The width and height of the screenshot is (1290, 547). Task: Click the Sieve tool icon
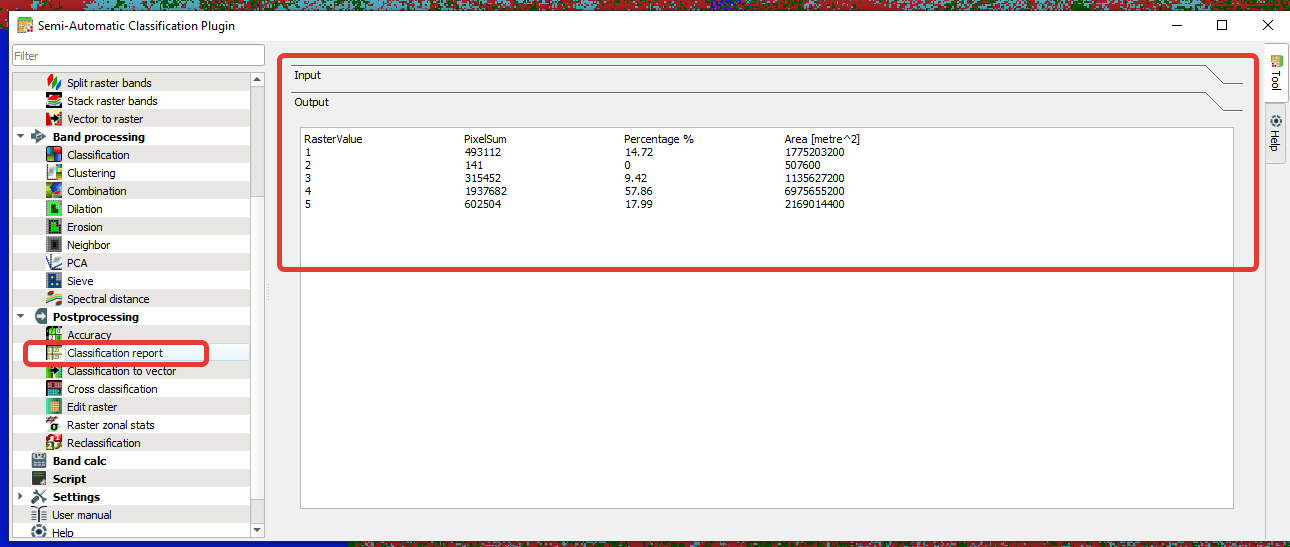54,281
